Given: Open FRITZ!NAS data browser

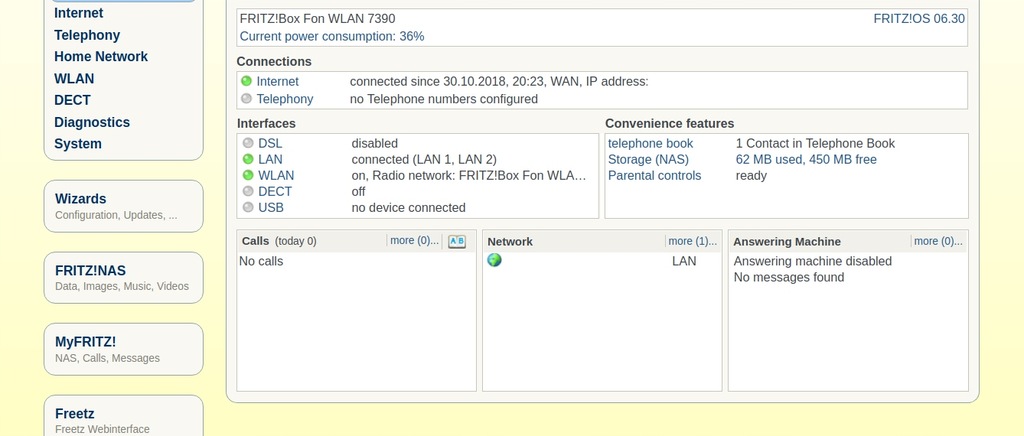Looking at the screenshot, I should point(123,278).
